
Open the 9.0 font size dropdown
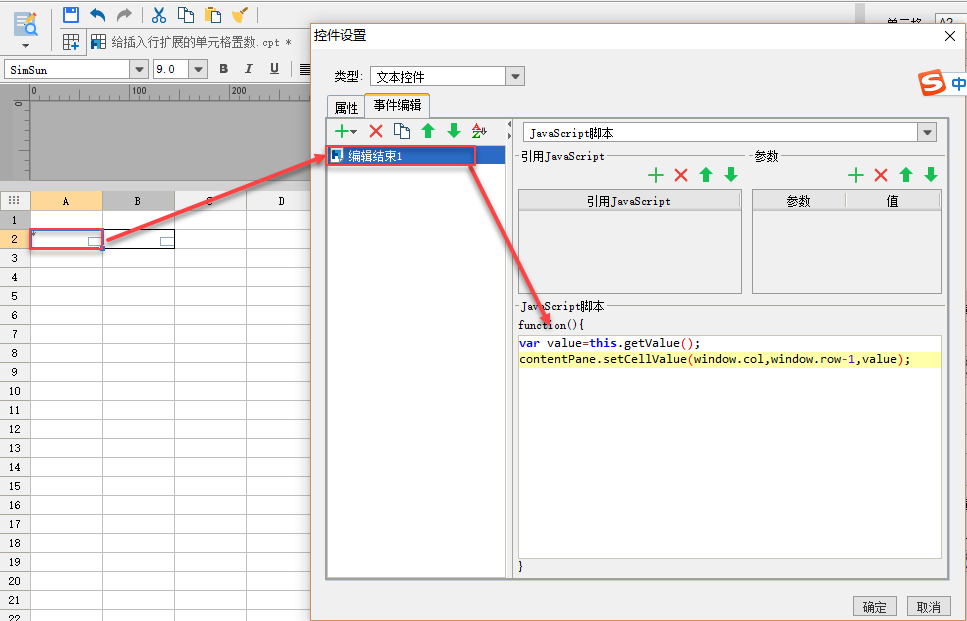point(198,70)
